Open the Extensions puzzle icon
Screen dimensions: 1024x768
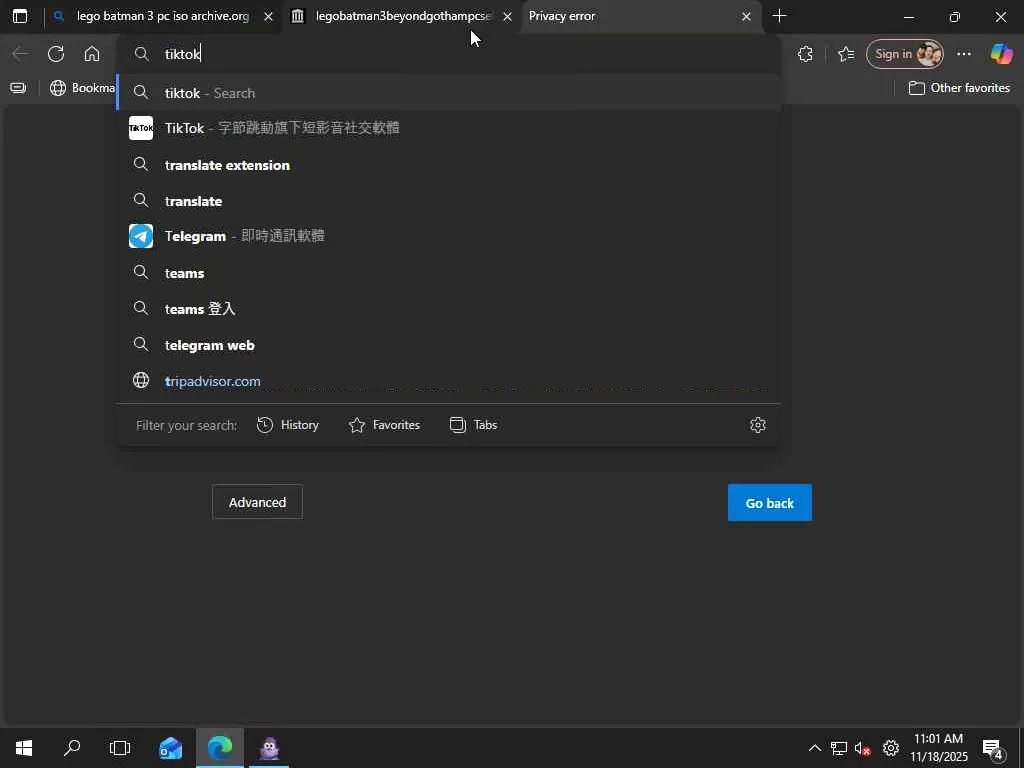point(805,54)
